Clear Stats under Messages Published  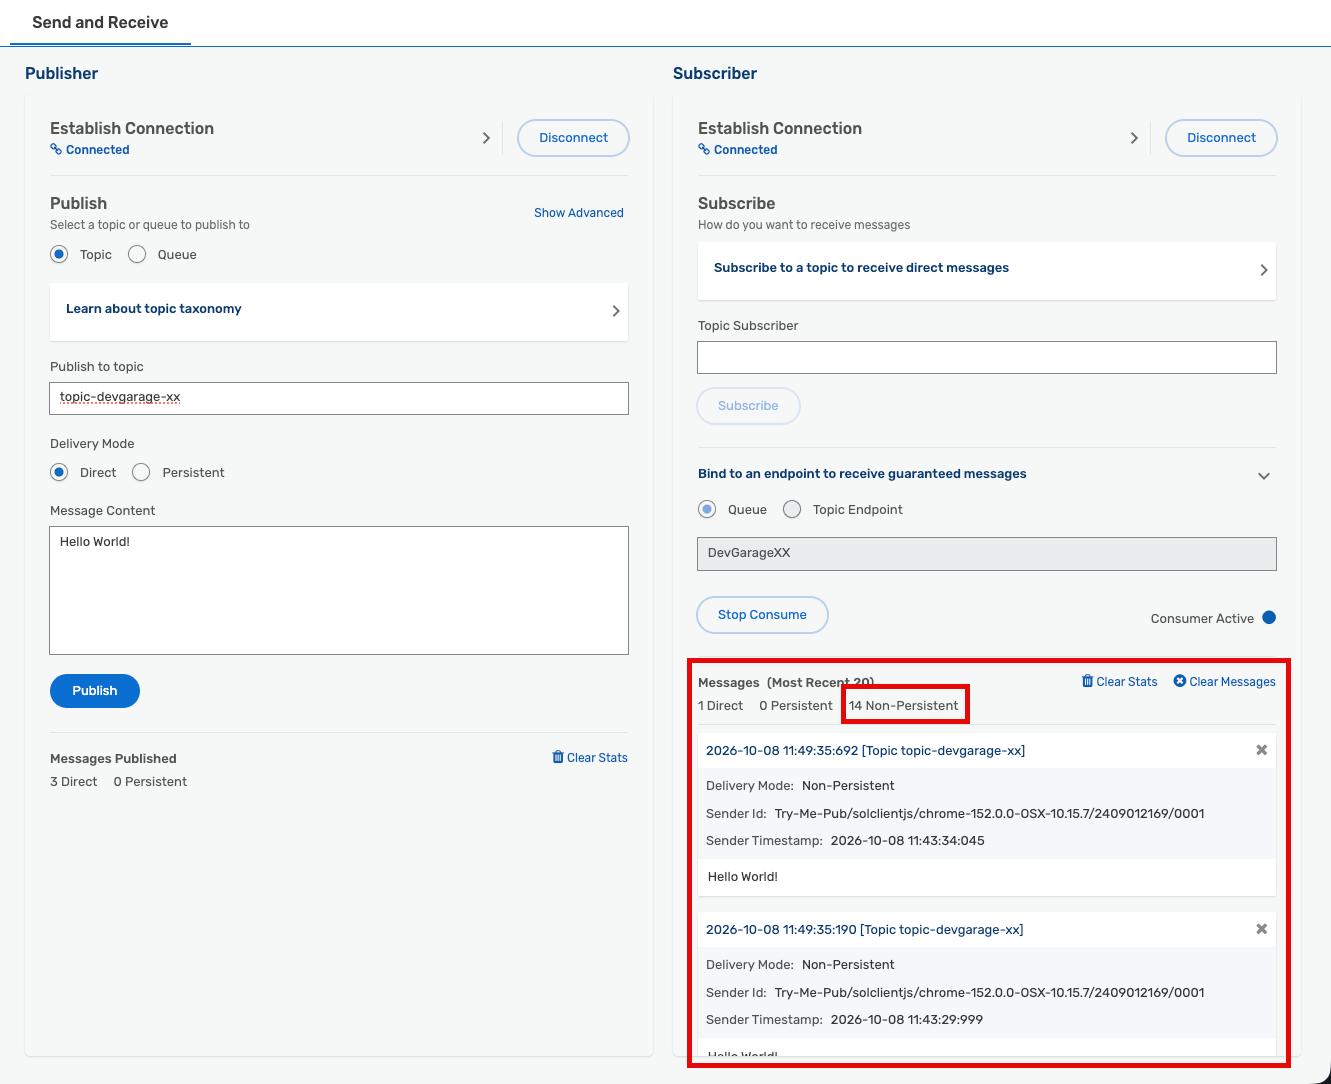(597, 758)
